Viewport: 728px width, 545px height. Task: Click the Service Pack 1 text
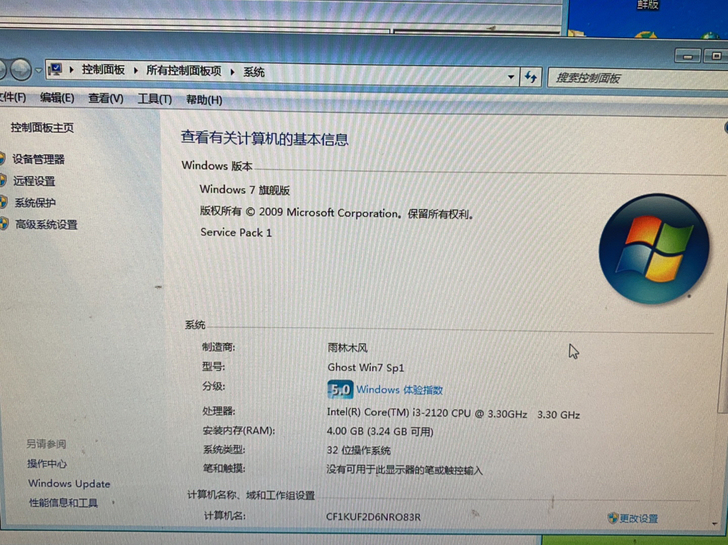236,232
